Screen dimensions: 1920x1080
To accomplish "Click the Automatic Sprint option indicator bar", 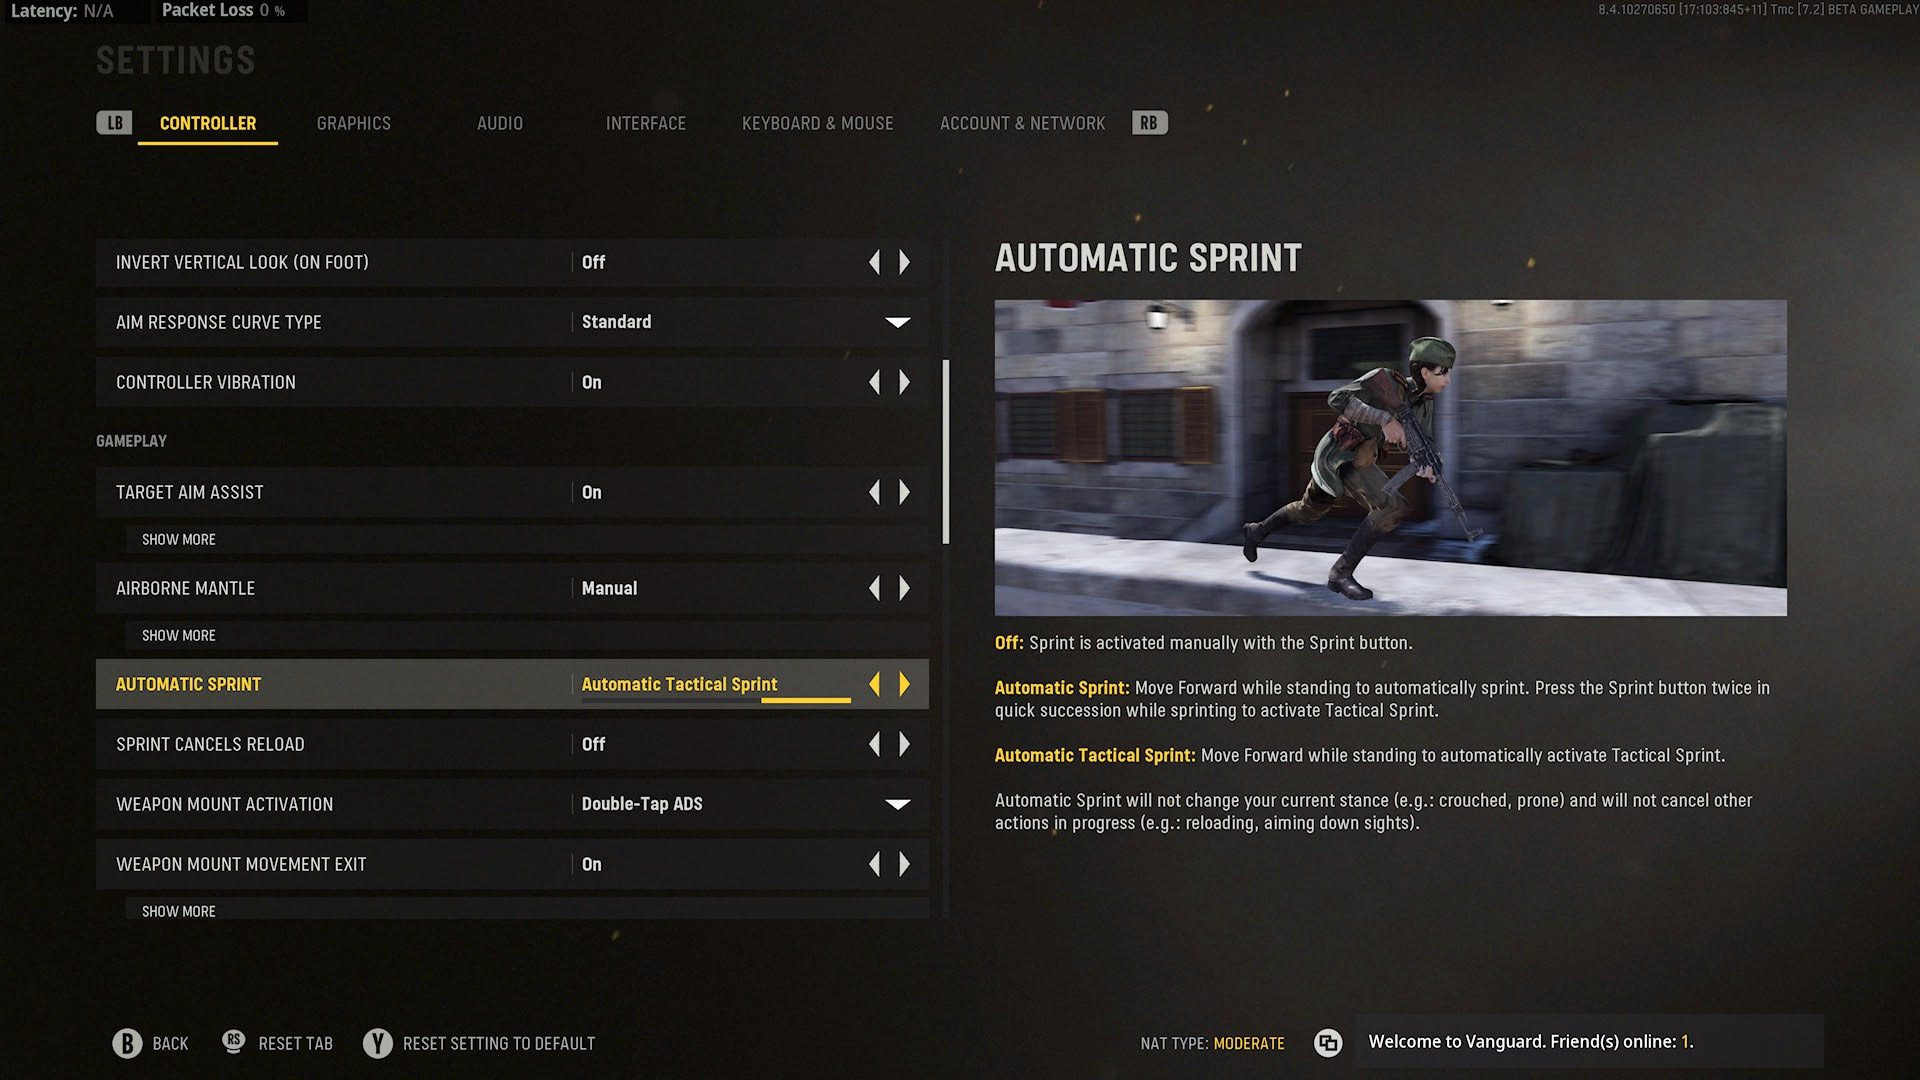I will tap(716, 700).
